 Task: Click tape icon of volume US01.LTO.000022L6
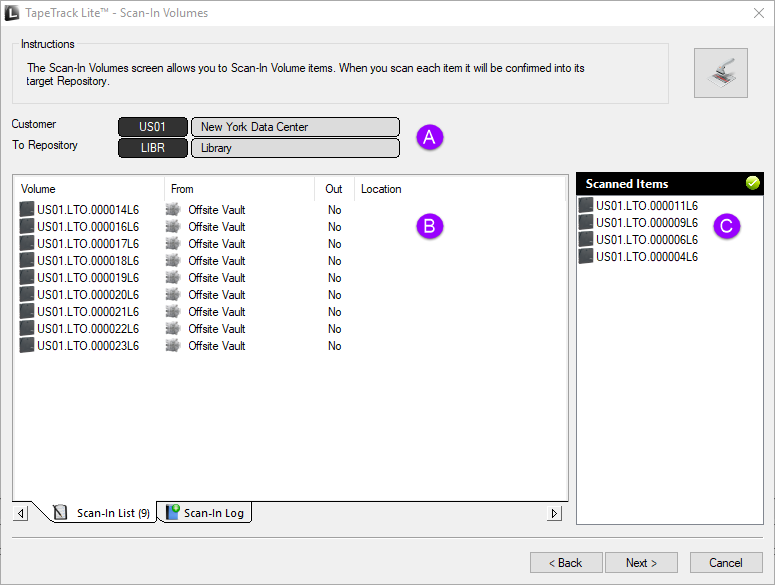click(27, 329)
